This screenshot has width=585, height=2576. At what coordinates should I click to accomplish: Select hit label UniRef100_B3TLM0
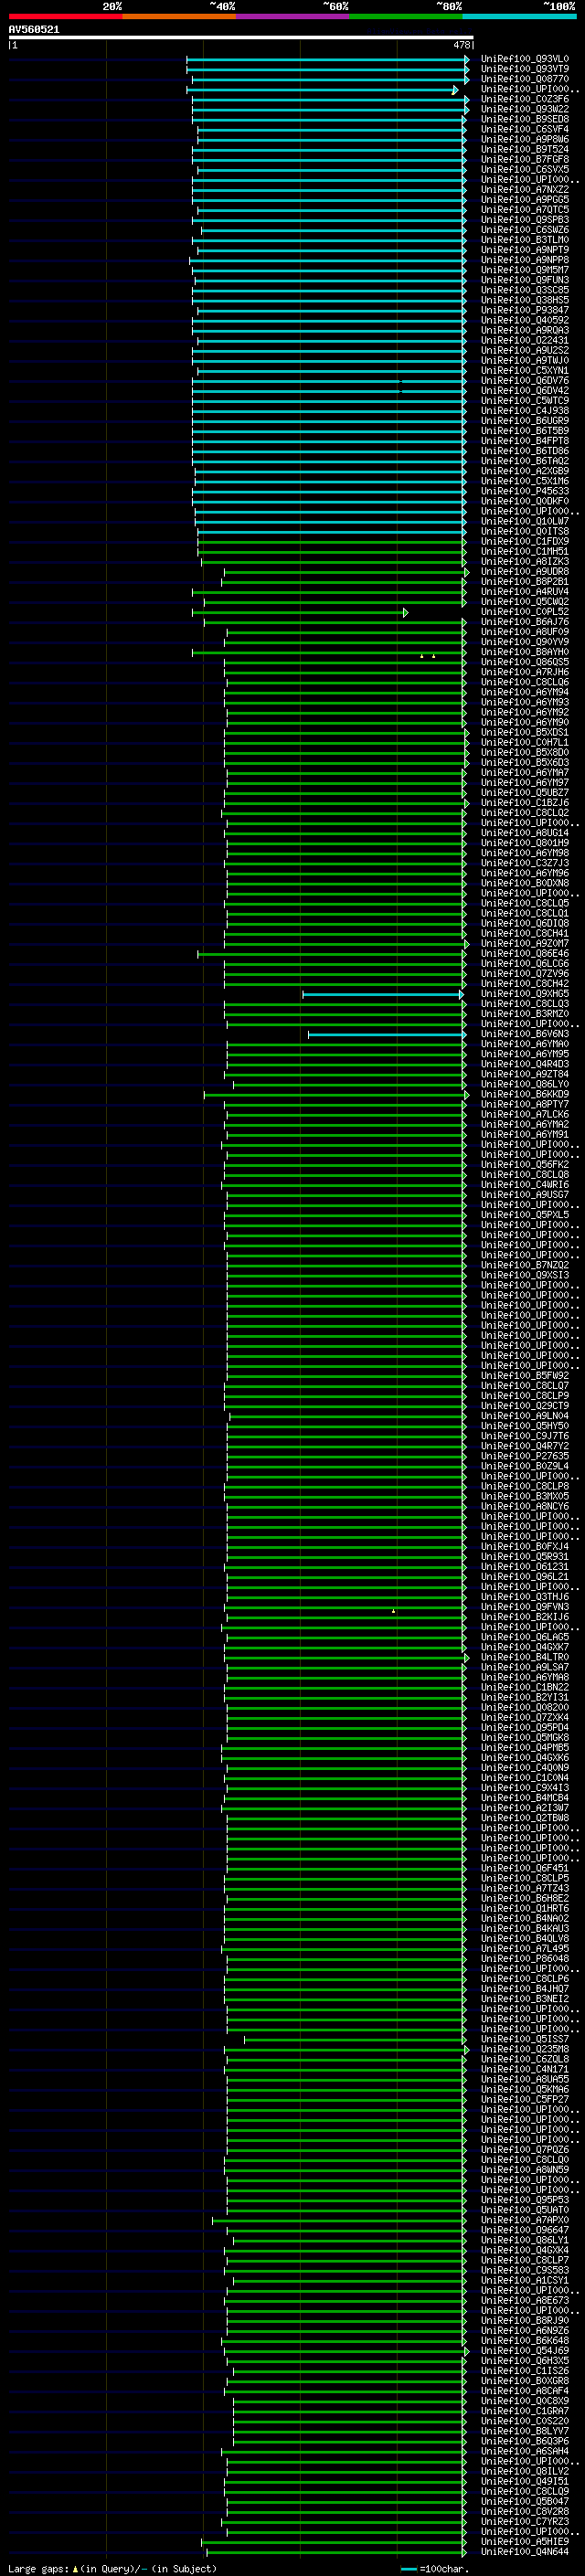[x=525, y=240]
